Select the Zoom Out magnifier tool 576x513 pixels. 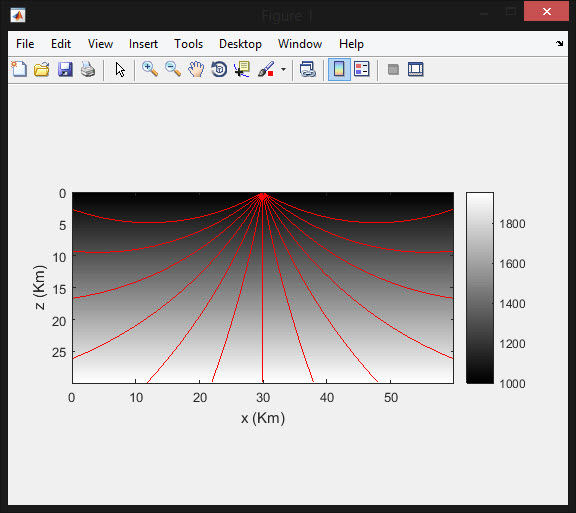pyautogui.click(x=173, y=69)
